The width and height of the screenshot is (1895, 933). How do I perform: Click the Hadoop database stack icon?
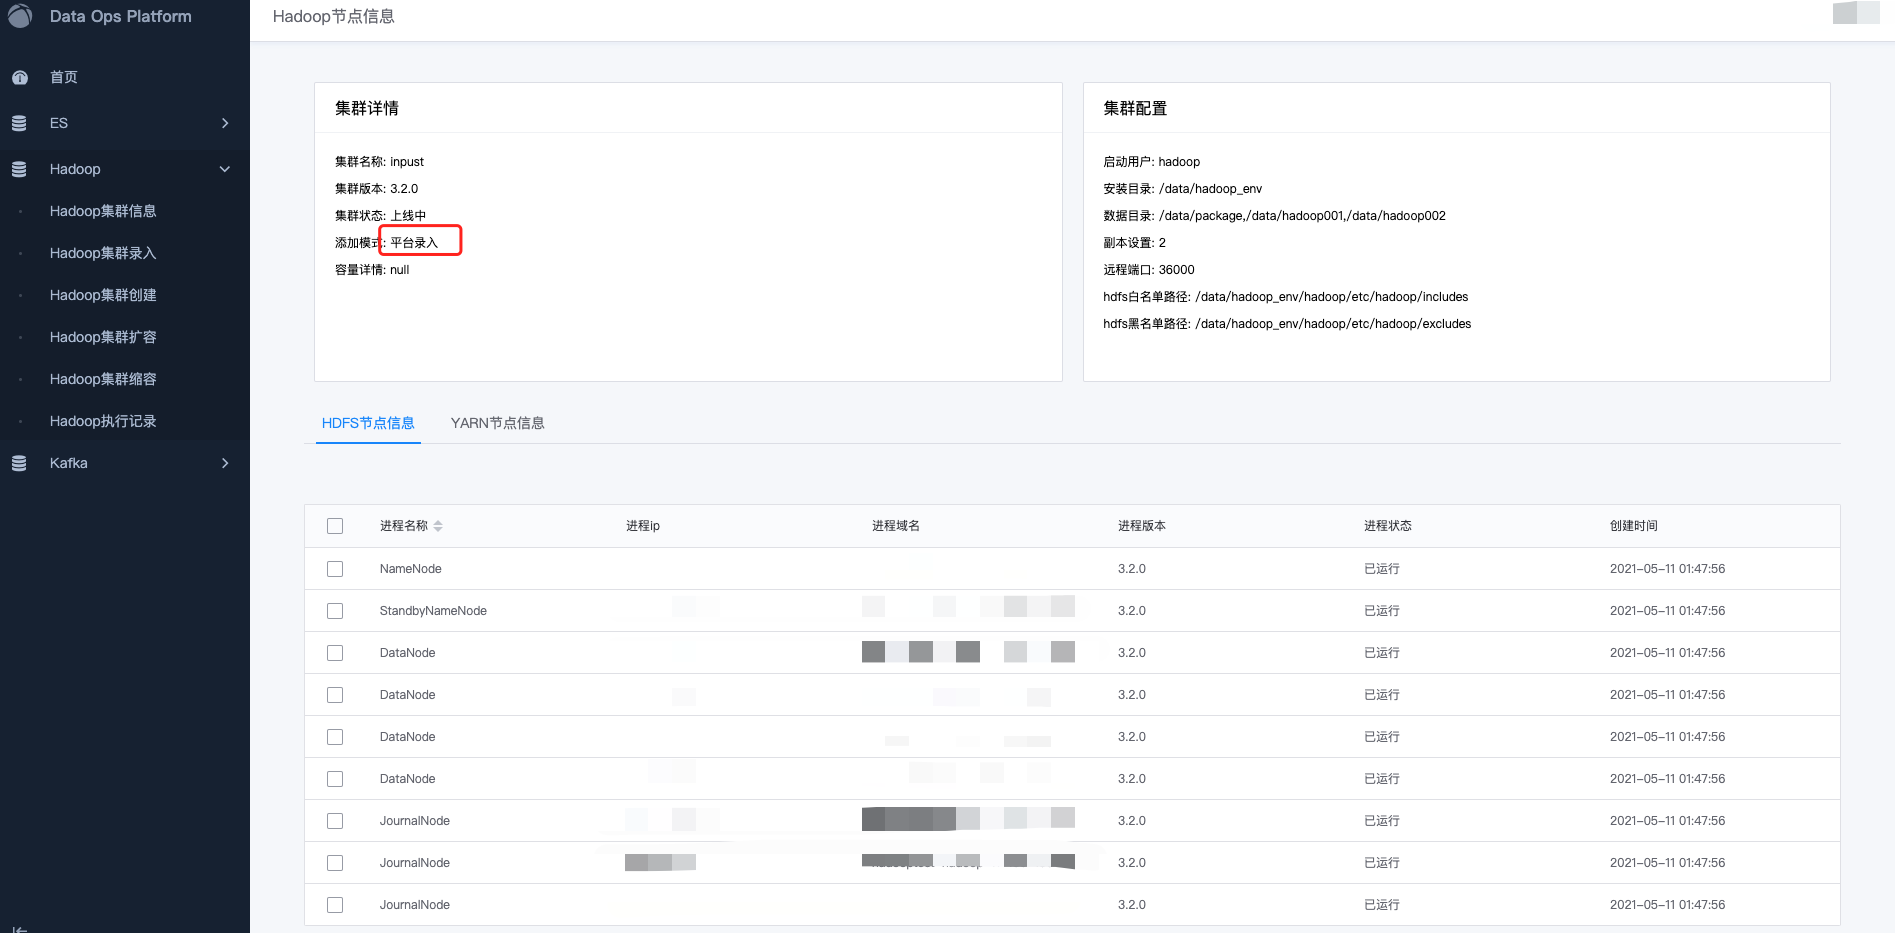tap(19, 169)
